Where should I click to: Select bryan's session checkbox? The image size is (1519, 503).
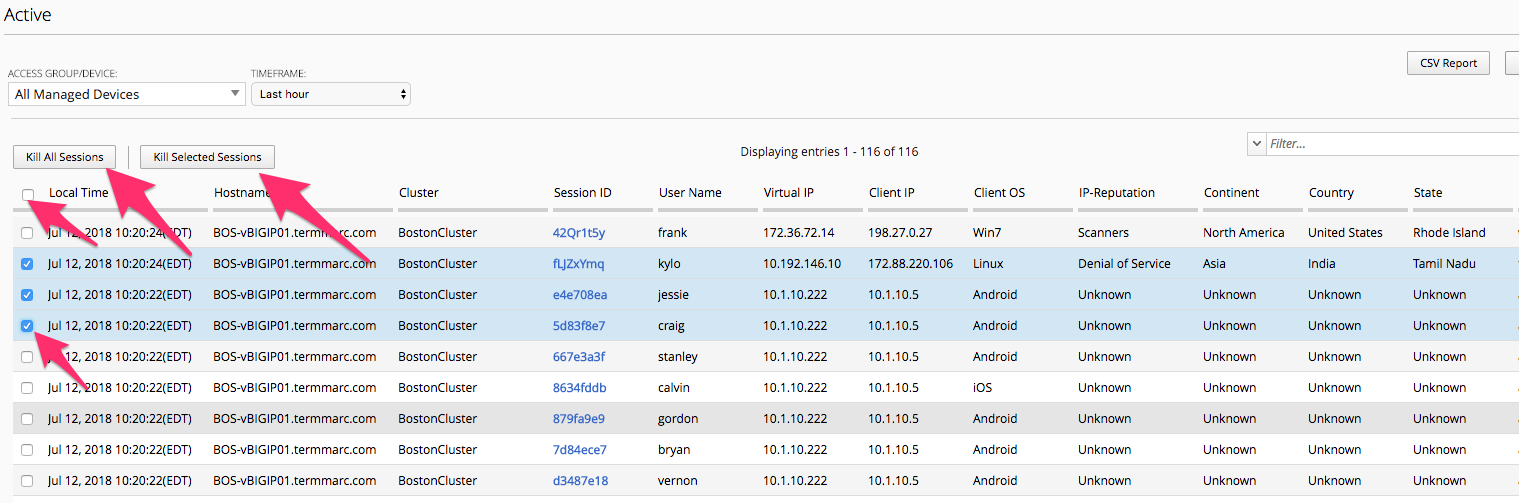point(27,450)
